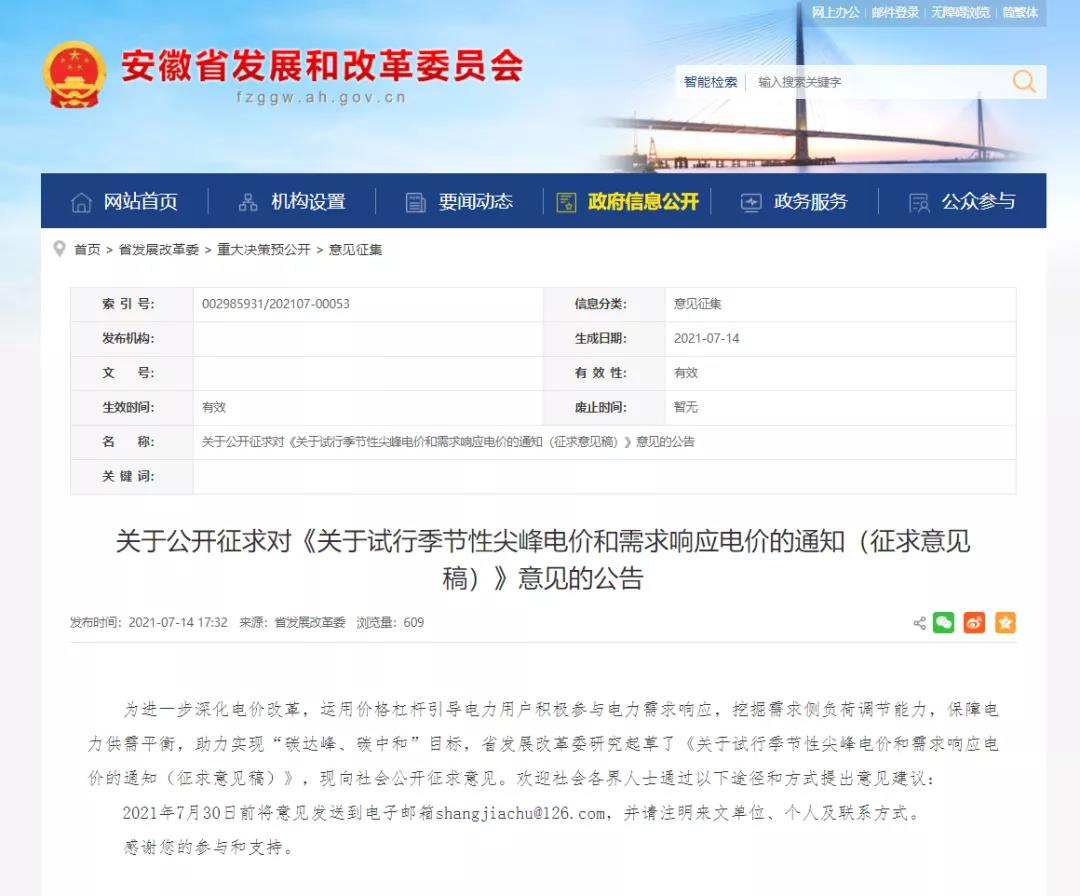Click the source text 省发展改革委
The width and height of the screenshot is (1080, 896).
(x=310, y=623)
